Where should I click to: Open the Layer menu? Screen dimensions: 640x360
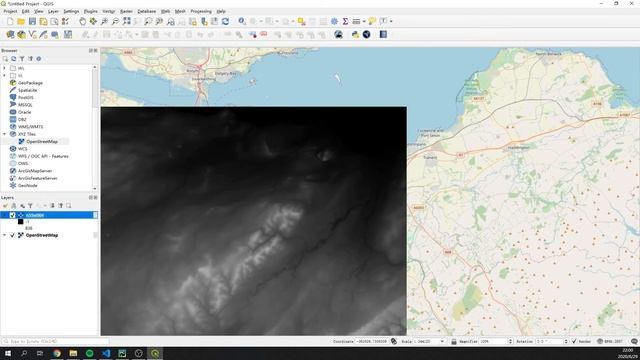coord(53,11)
